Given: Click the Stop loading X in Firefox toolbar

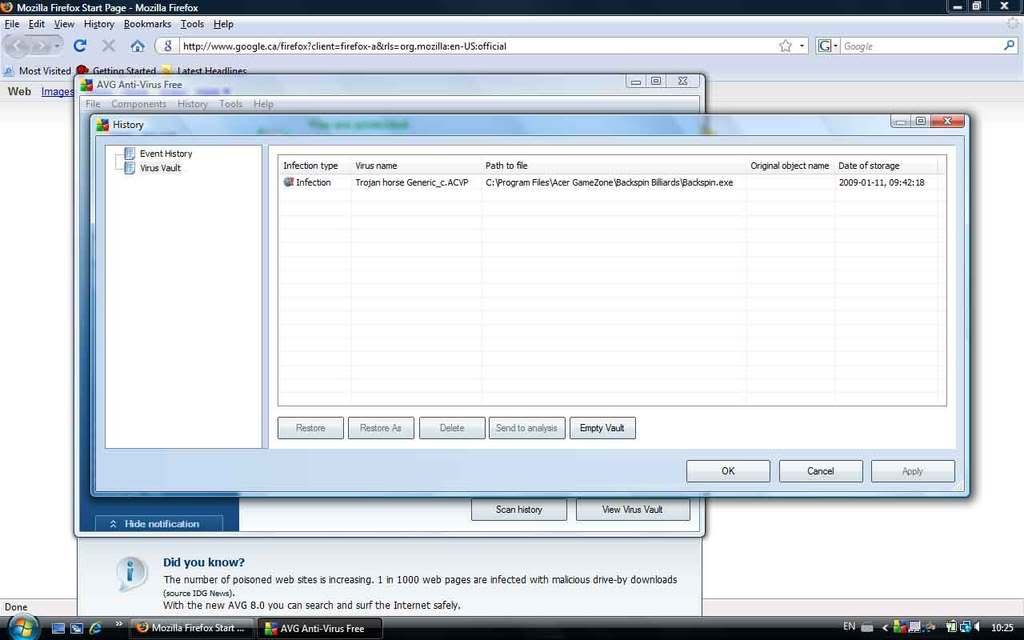Looking at the screenshot, I should coord(108,46).
